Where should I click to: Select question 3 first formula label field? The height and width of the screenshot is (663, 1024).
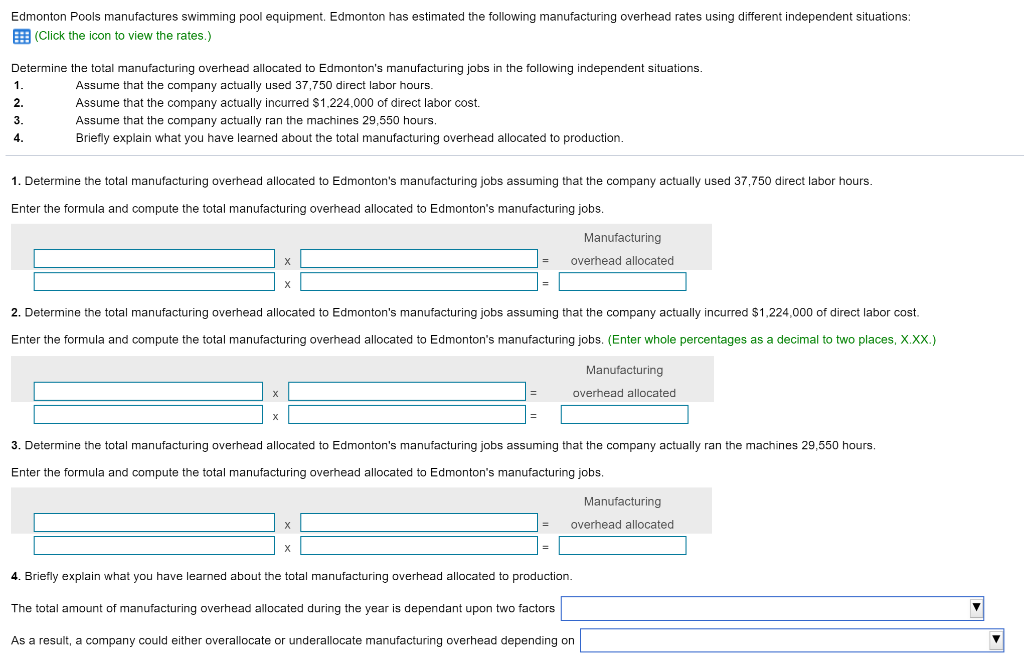click(154, 523)
